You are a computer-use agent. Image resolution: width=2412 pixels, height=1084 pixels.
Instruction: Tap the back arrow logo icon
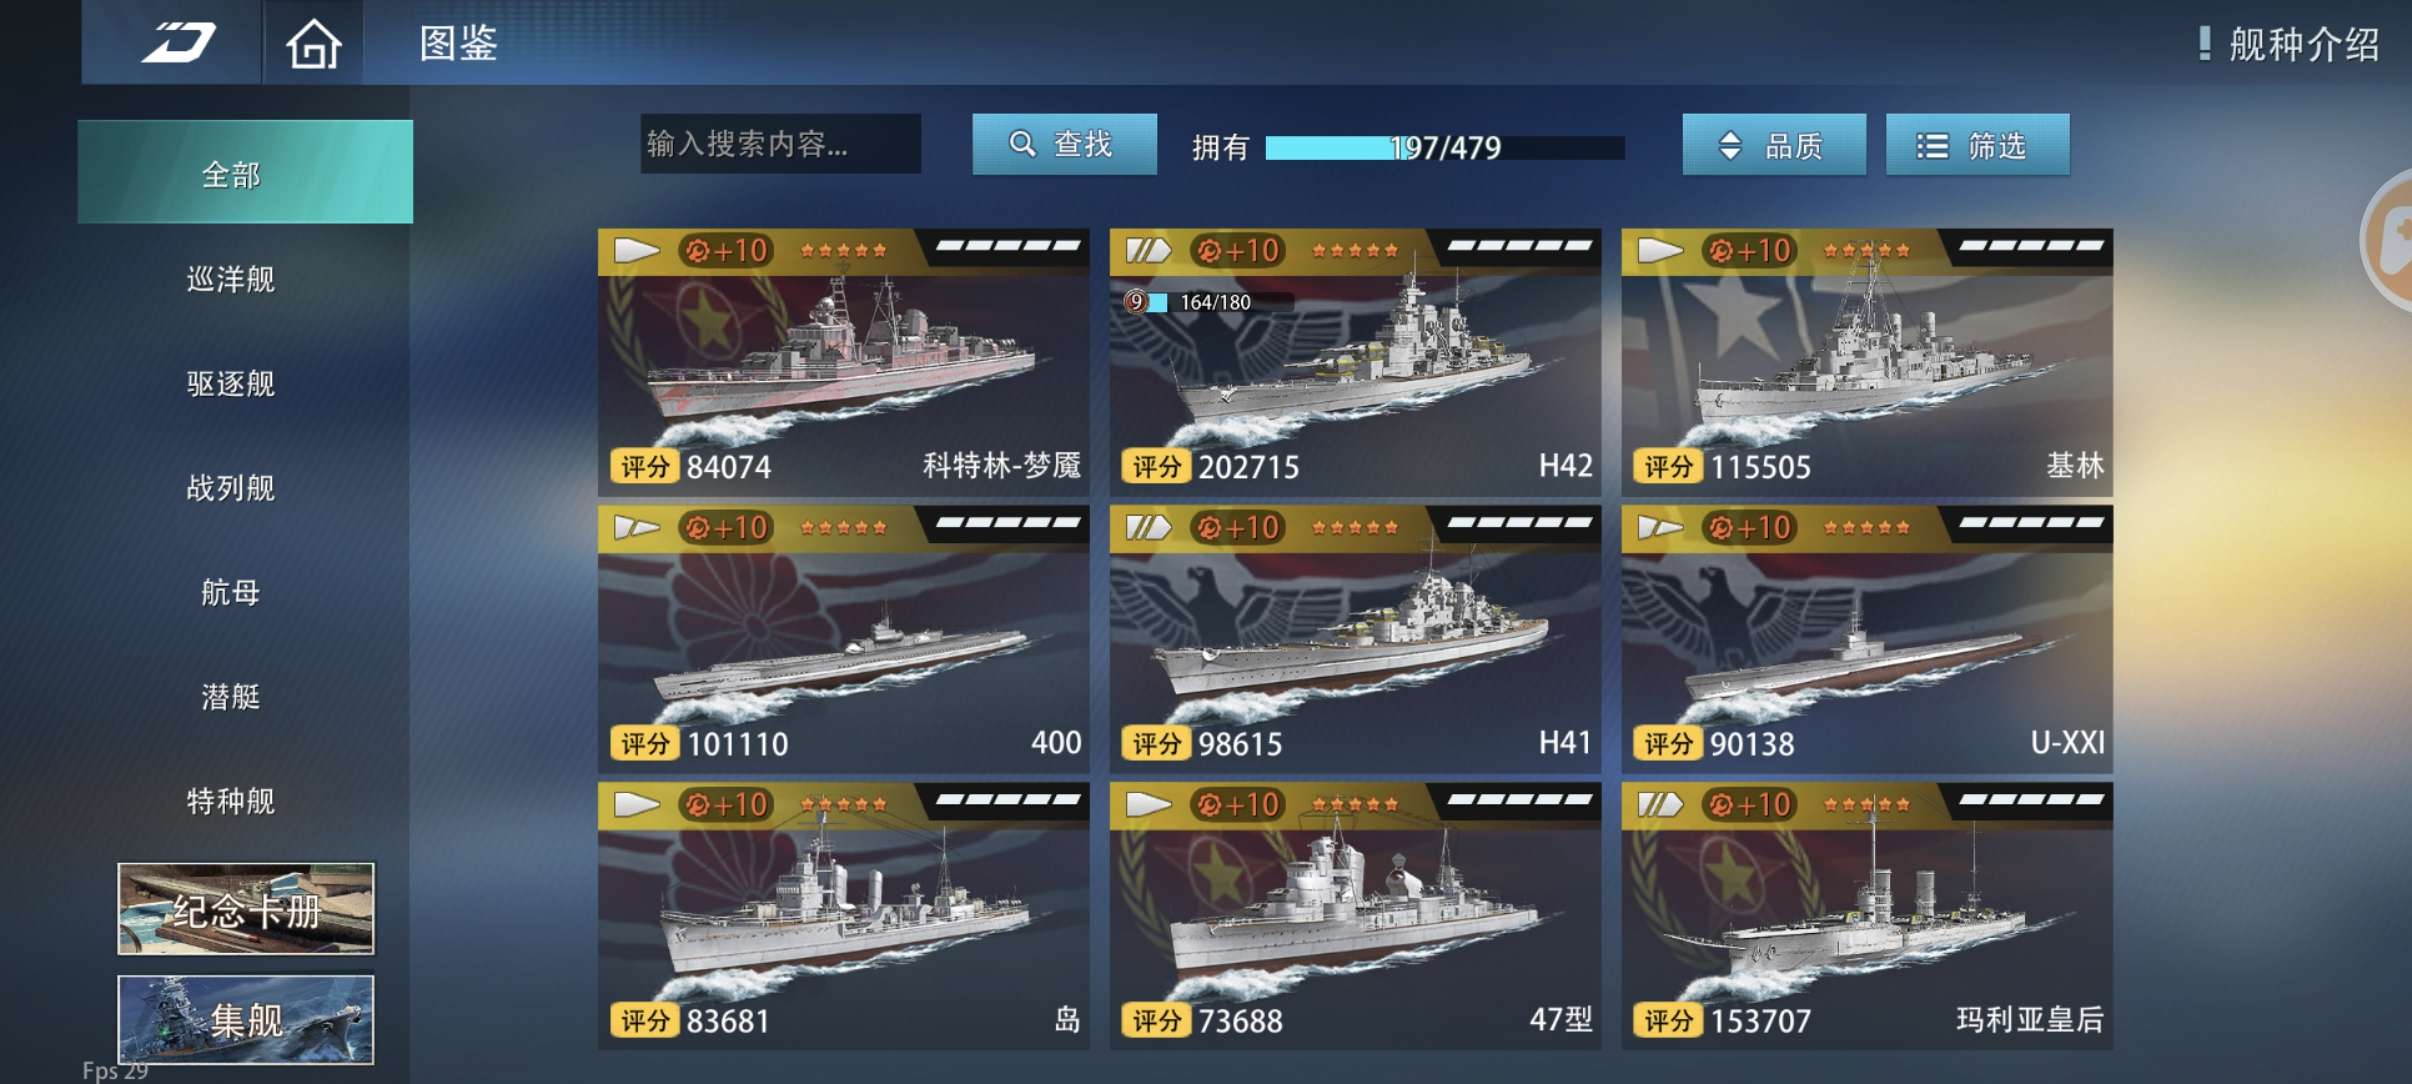point(178,43)
